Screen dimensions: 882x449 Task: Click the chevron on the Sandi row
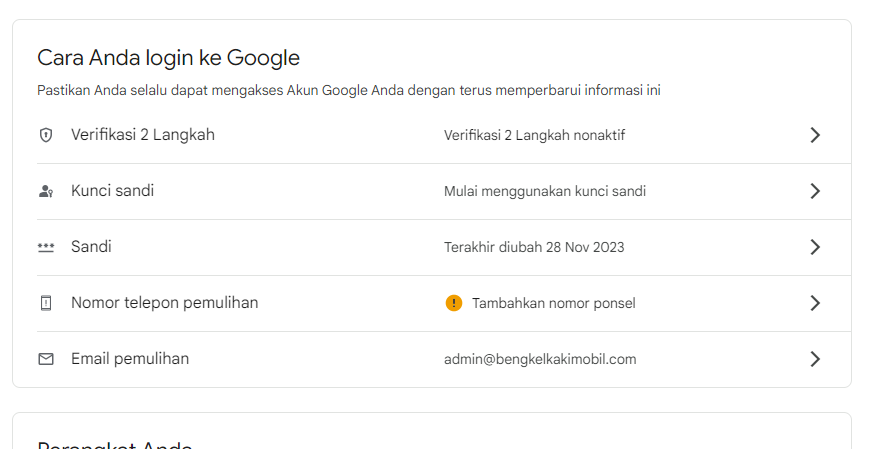click(x=815, y=247)
